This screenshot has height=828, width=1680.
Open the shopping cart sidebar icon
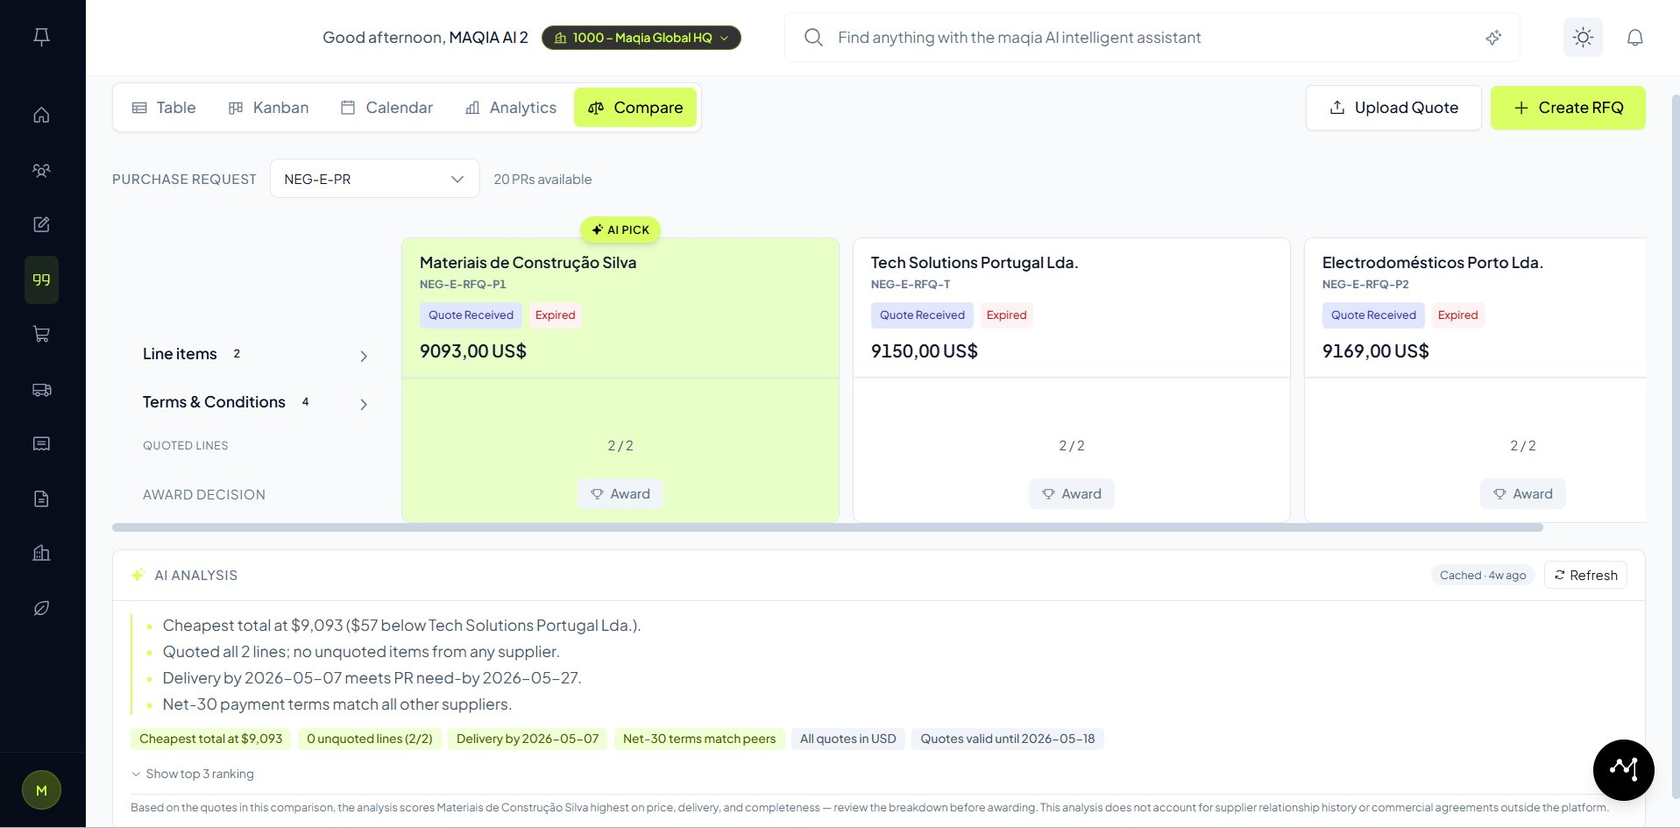(x=41, y=334)
